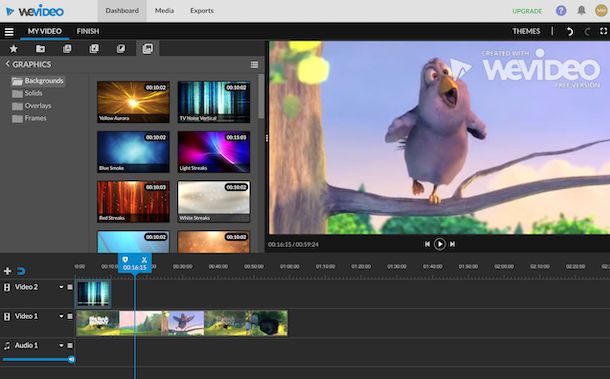Click the 01:00:00 mark on timeline ruler
This screenshot has width=610, height=379.
289,267
